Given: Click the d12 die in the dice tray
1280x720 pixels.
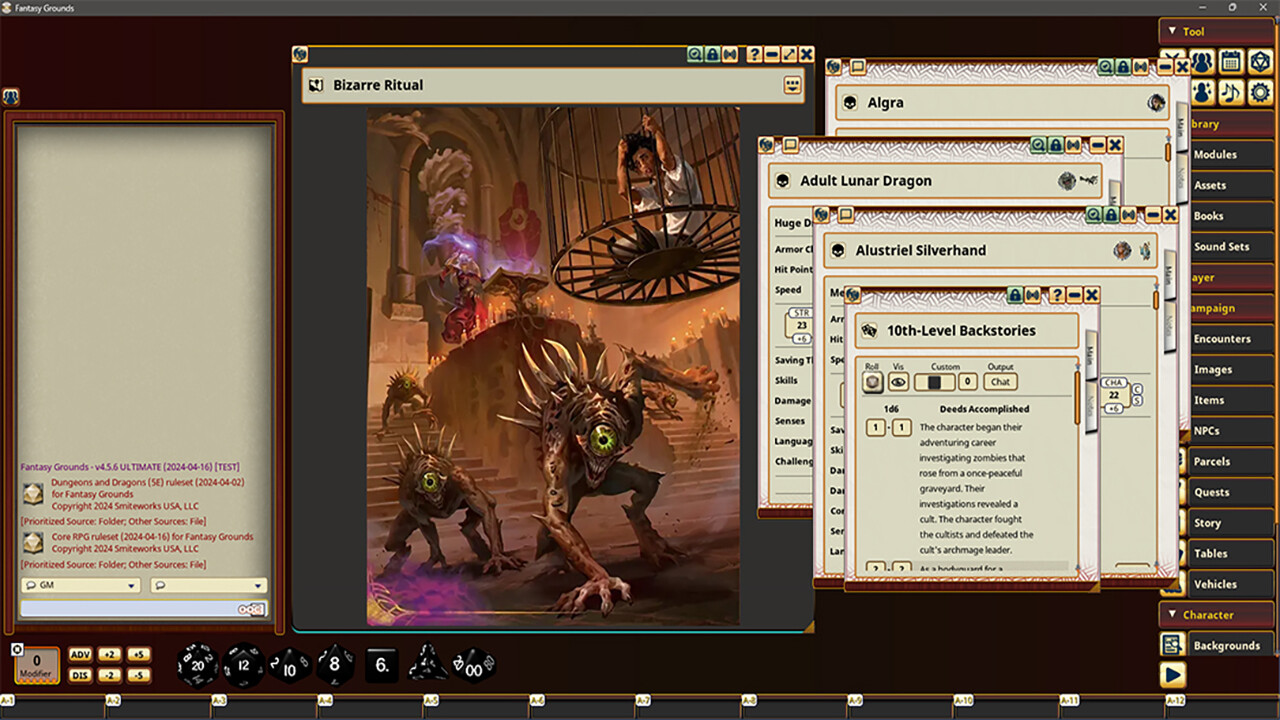Looking at the screenshot, I should (x=243, y=665).
